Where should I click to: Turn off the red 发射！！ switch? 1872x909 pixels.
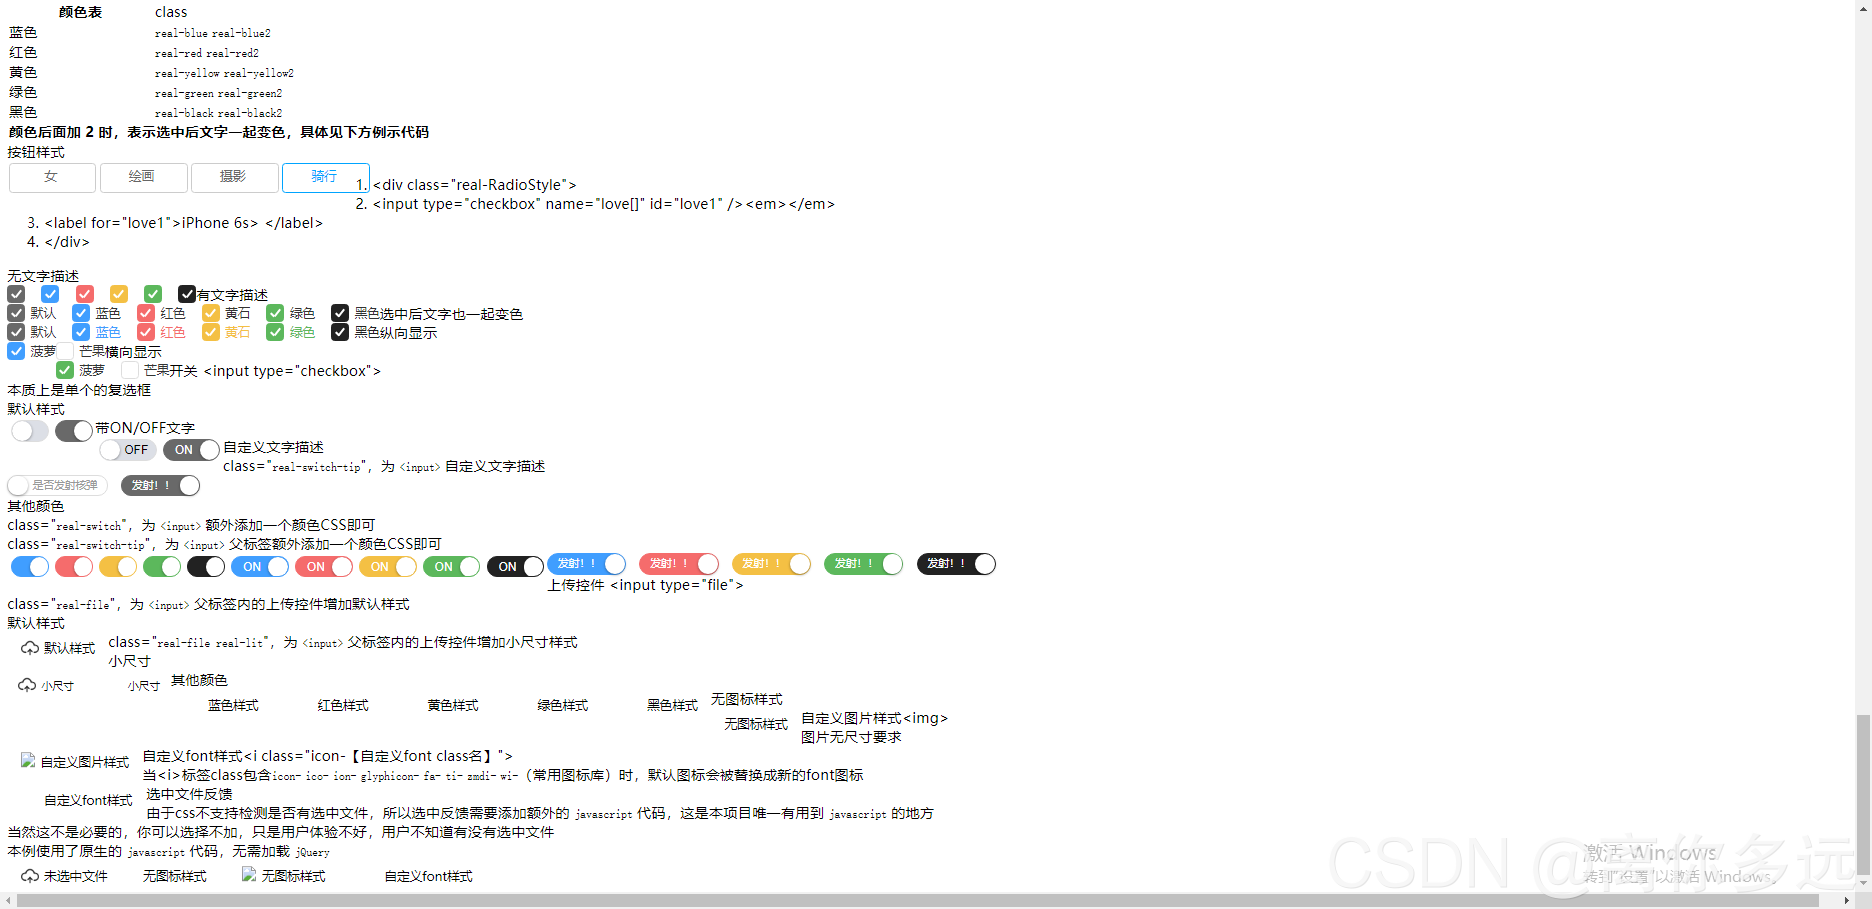click(679, 563)
